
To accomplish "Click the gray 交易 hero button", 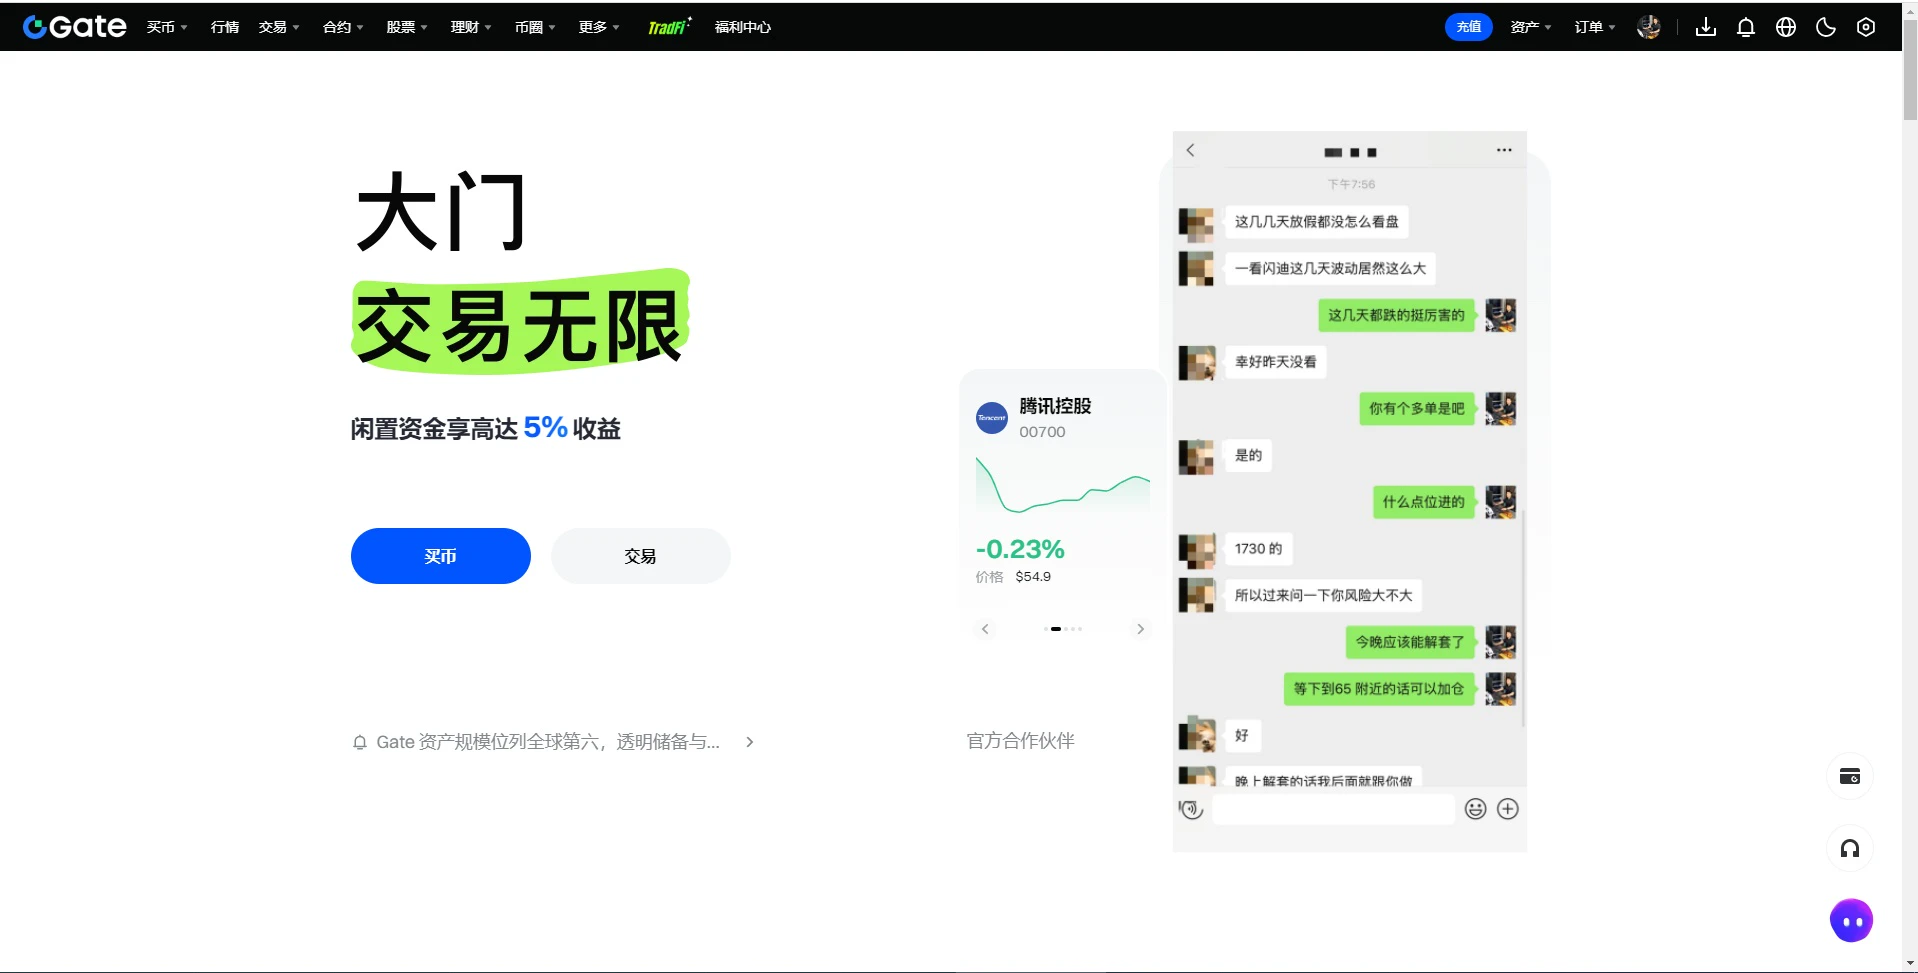I will click(x=641, y=556).
